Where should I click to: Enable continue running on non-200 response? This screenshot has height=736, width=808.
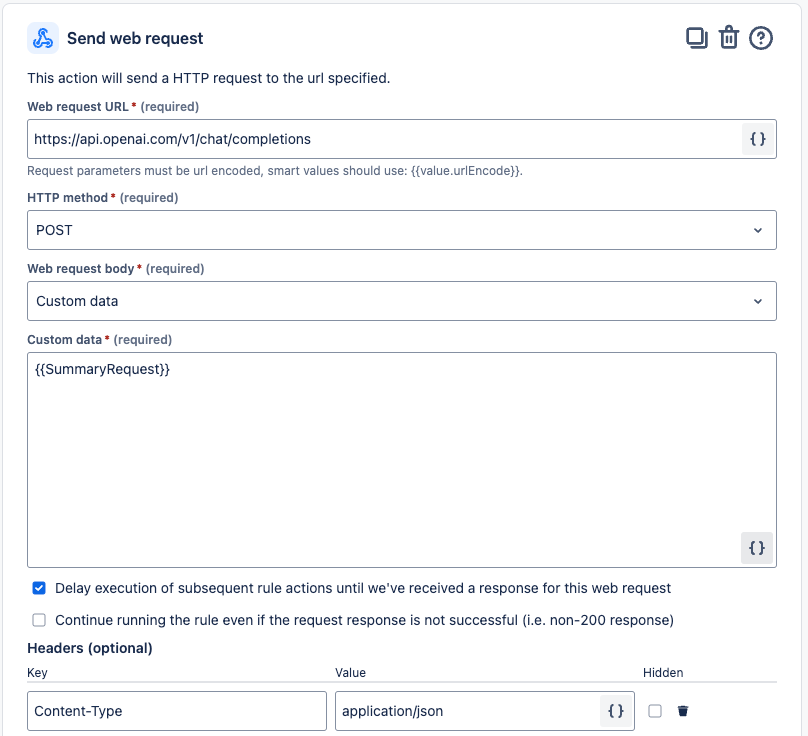tap(39, 620)
